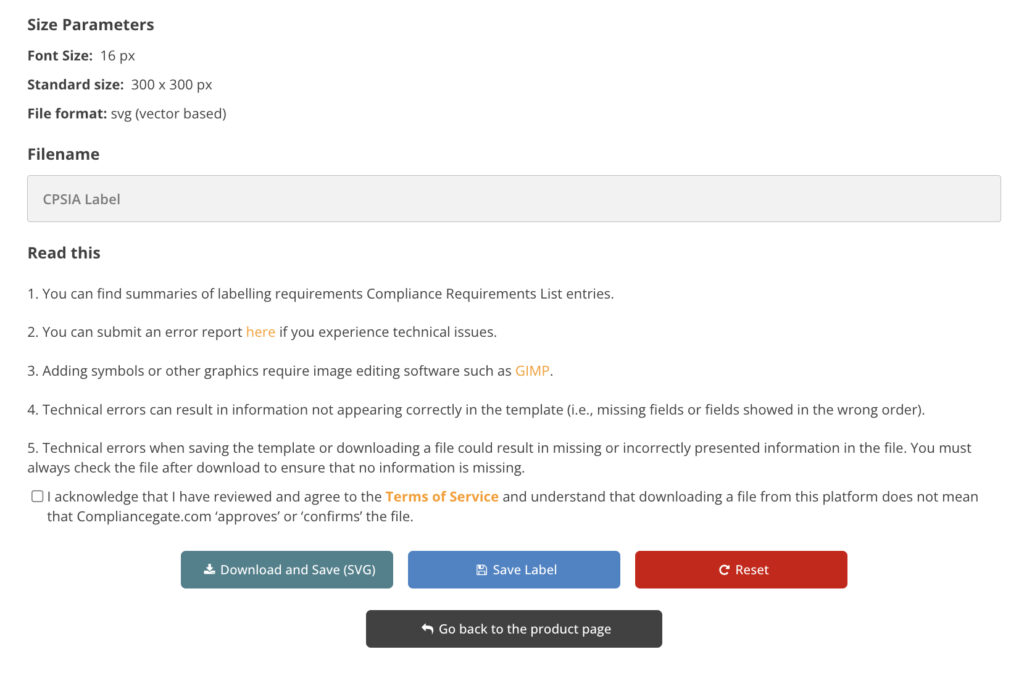Select 'Go back to the product page'
This screenshot has height=673, width=1024.
click(x=514, y=629)
